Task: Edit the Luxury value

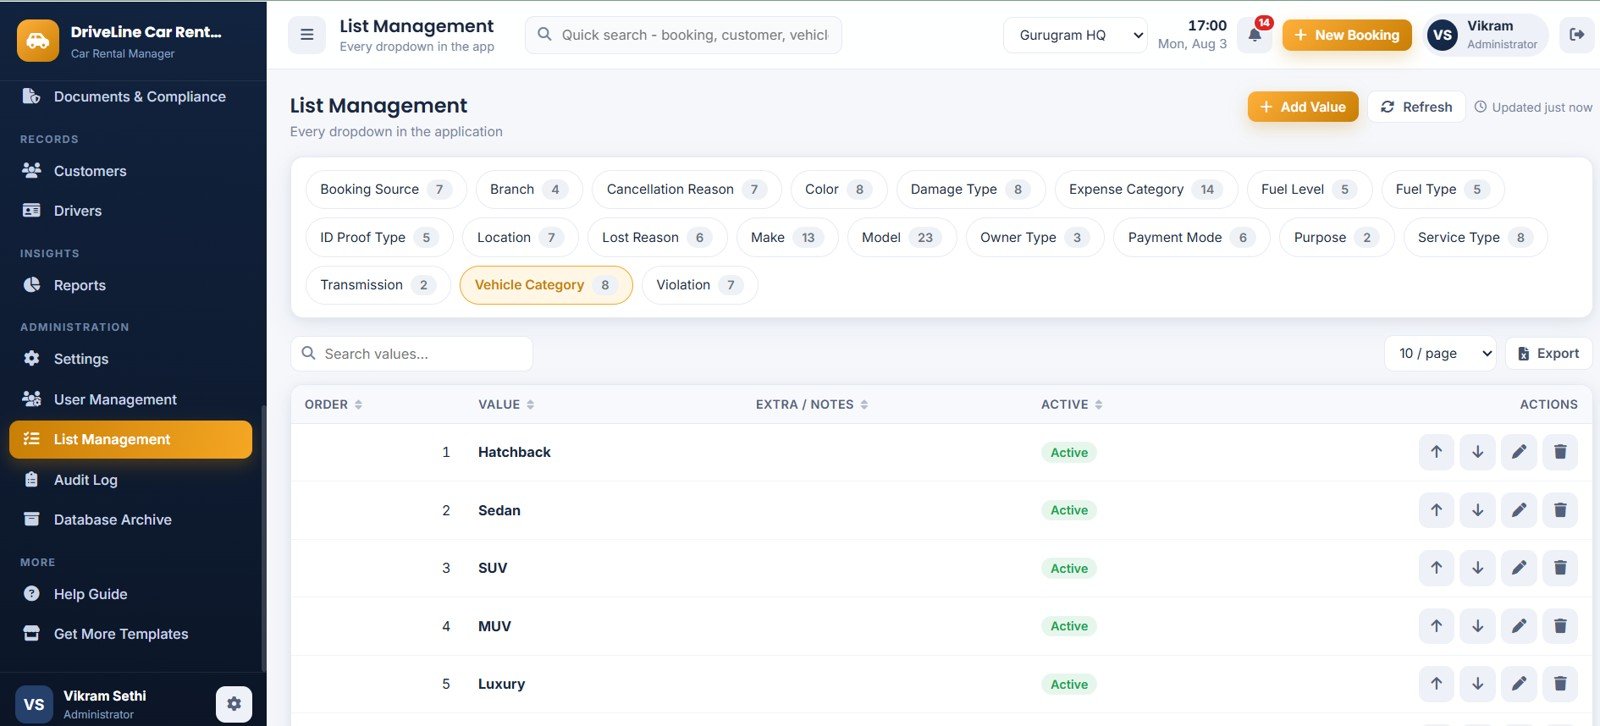Action: coord(1519,684)
